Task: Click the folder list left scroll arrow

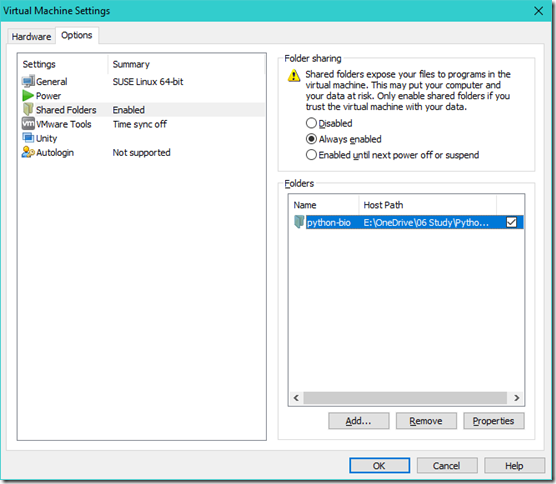Action: [296, 398]
